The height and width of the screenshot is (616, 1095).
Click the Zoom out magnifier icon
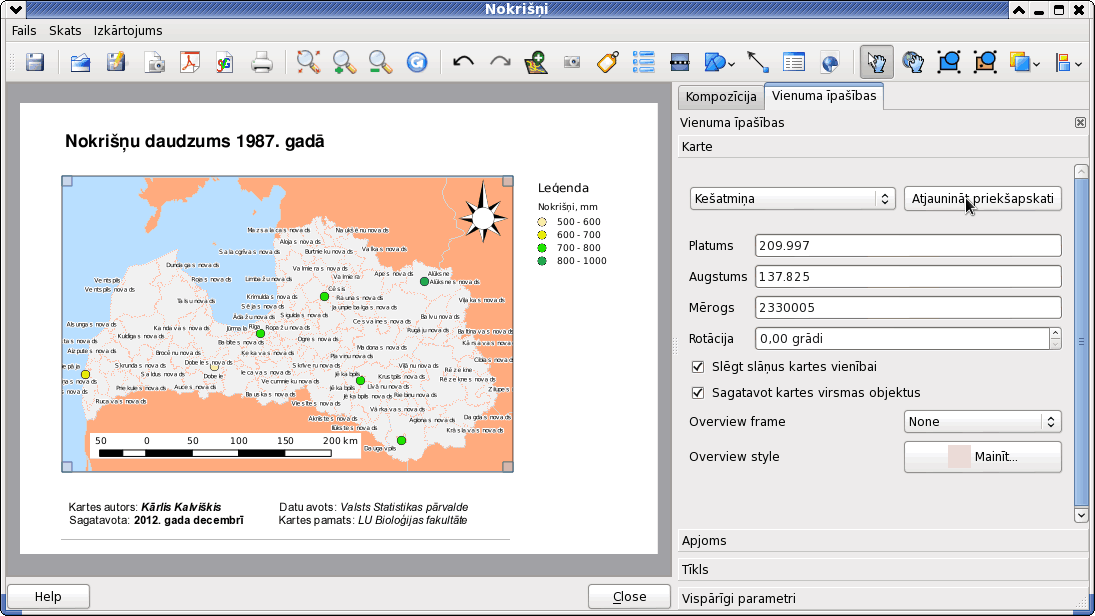381,62
